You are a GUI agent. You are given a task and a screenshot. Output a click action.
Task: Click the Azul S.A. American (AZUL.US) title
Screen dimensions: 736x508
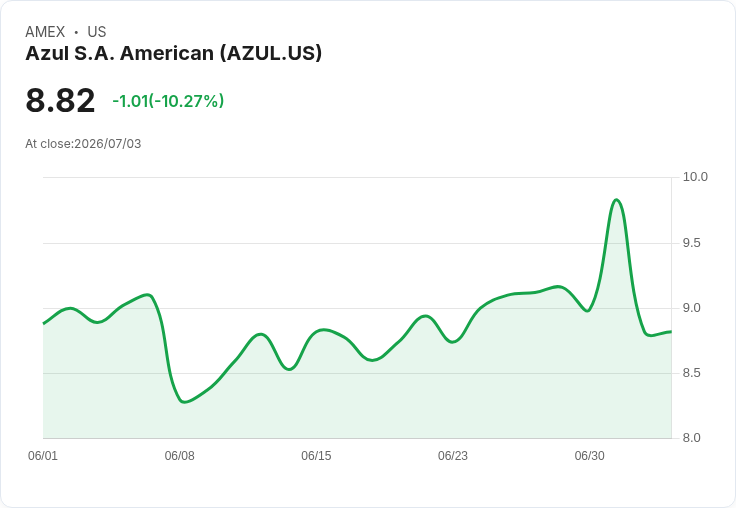[x=174, y=53]
